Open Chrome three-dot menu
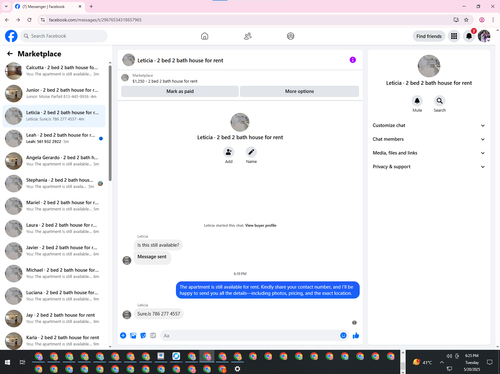Screen dimensions: 500x374 (493, 20)
